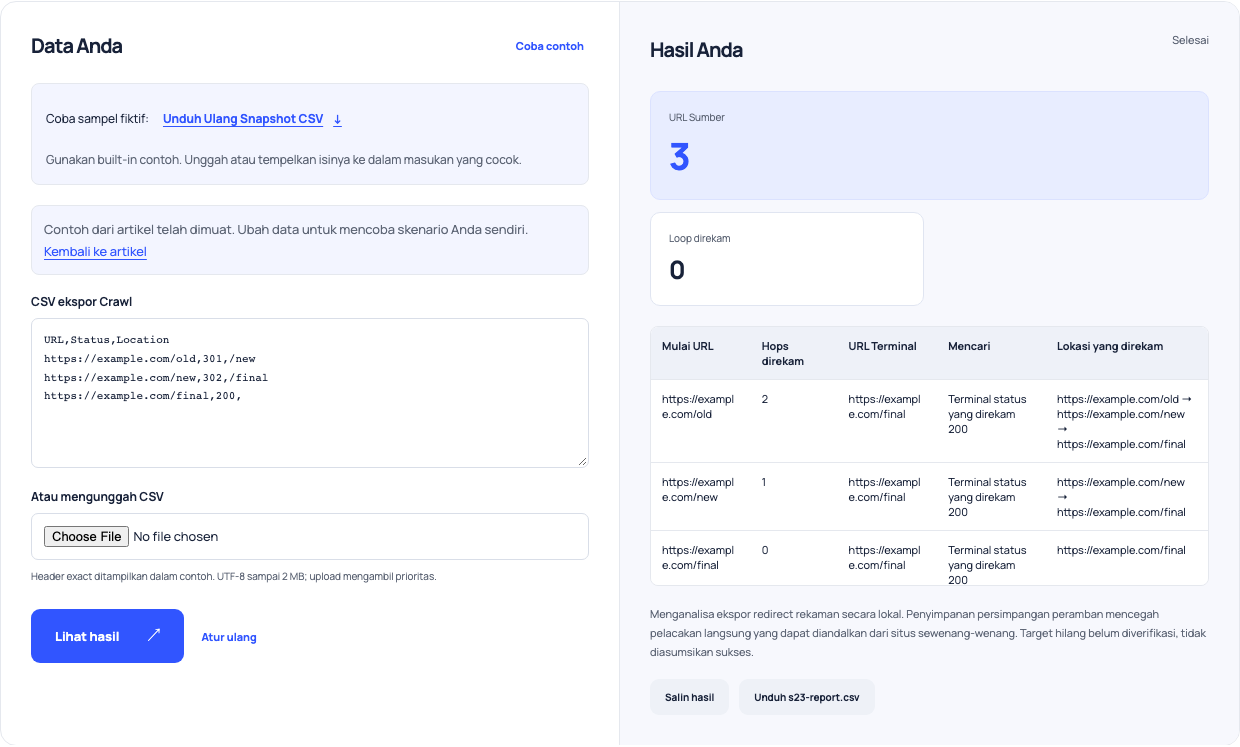Image resolution: width=1240 pixels, height=747 pixels.
Task: Click the Lokasi yang direkam column header
Action: pos(1110,346)
